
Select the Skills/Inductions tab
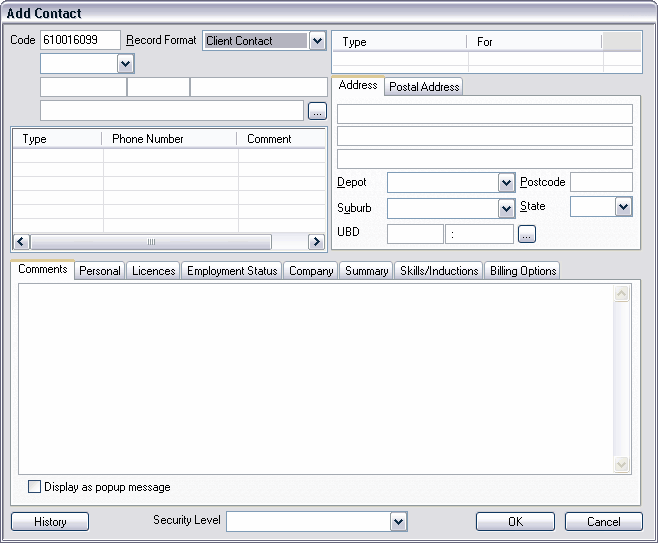439,271
